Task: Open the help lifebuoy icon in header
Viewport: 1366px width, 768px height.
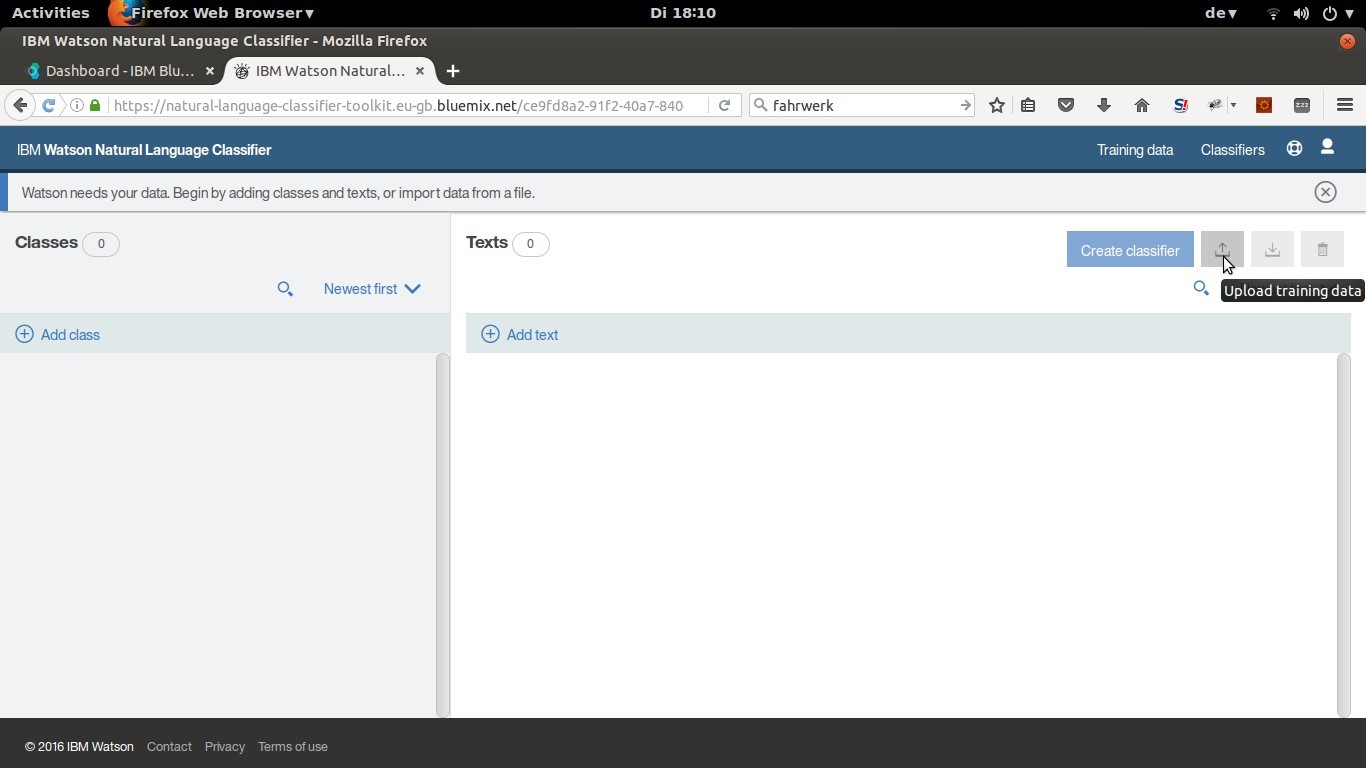Action: [x=1294, y=148]
